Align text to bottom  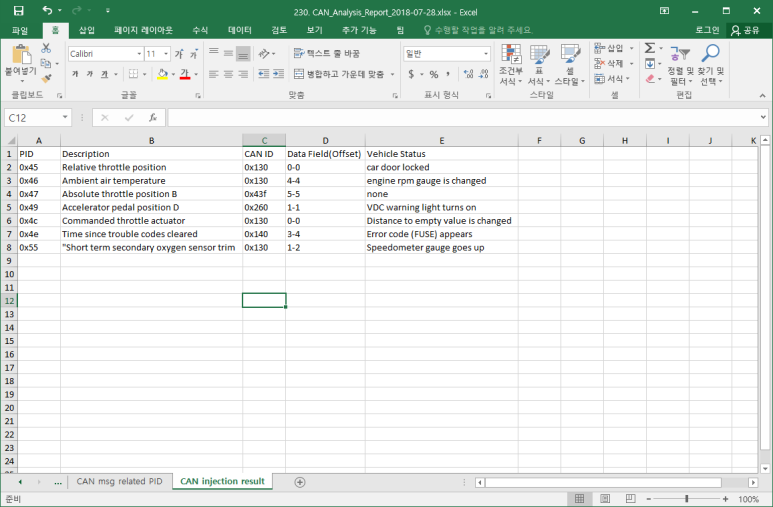click(x=243, y=54)
